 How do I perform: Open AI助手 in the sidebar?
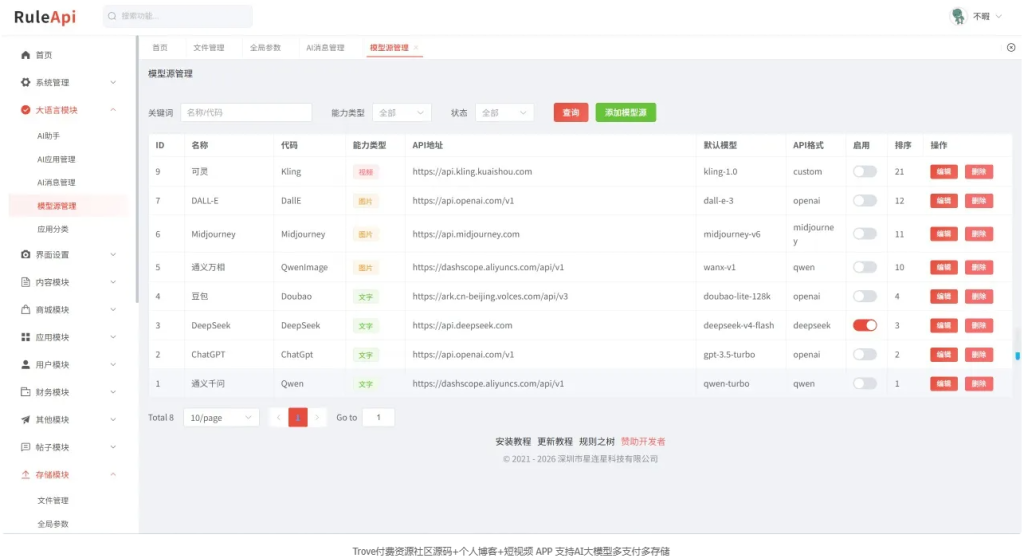48,136
